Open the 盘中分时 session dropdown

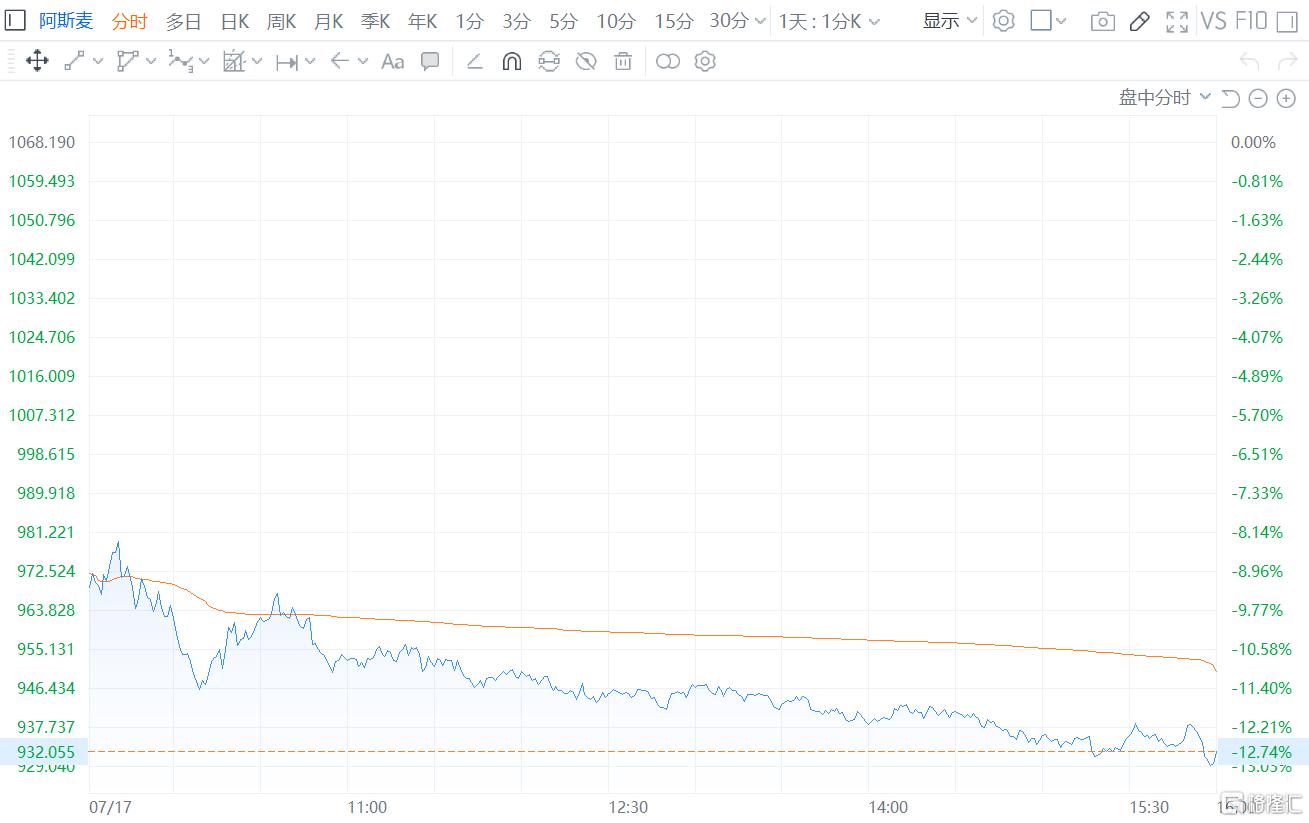pyautogui.click(x=1165, y=98)
